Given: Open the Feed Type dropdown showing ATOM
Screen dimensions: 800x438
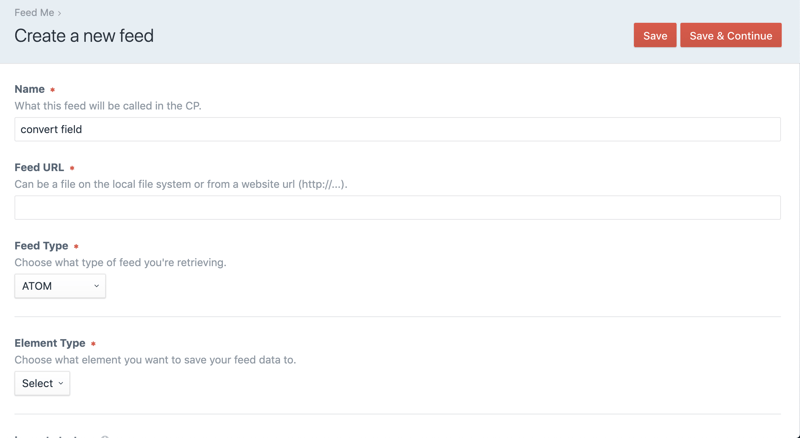Looking at the screenshot, I should (59, 286).
